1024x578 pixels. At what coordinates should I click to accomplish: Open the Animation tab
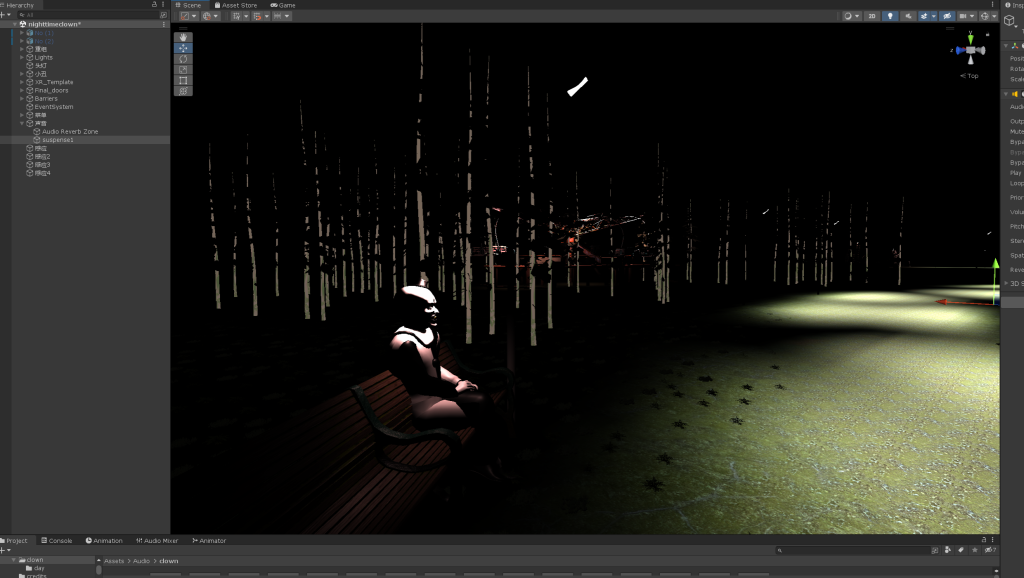(104, 541)
